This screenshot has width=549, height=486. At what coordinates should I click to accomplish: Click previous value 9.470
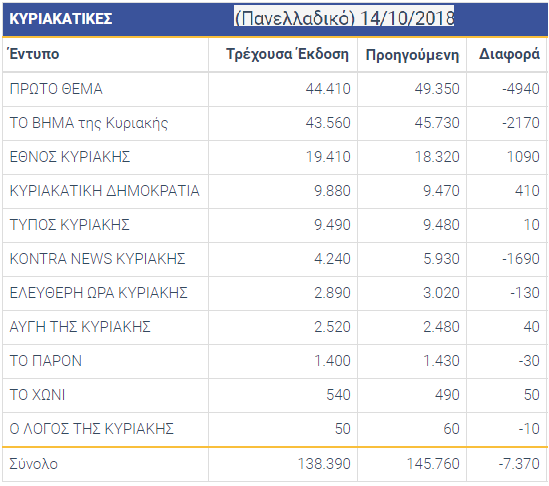pyautogui.click(x=441, y=190)
